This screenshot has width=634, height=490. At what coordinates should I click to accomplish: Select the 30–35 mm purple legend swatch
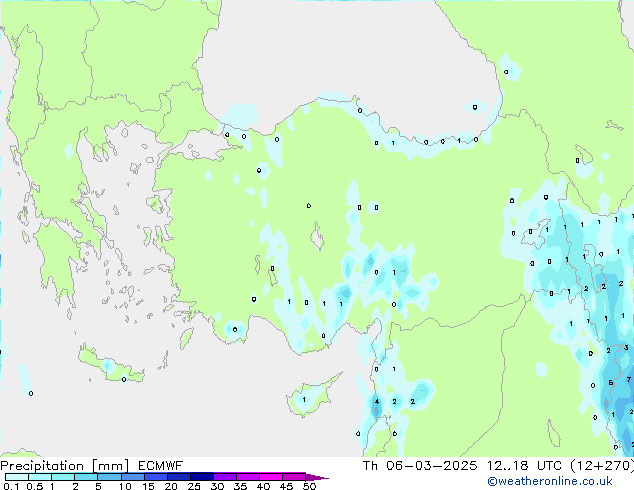tap(224, 477)
